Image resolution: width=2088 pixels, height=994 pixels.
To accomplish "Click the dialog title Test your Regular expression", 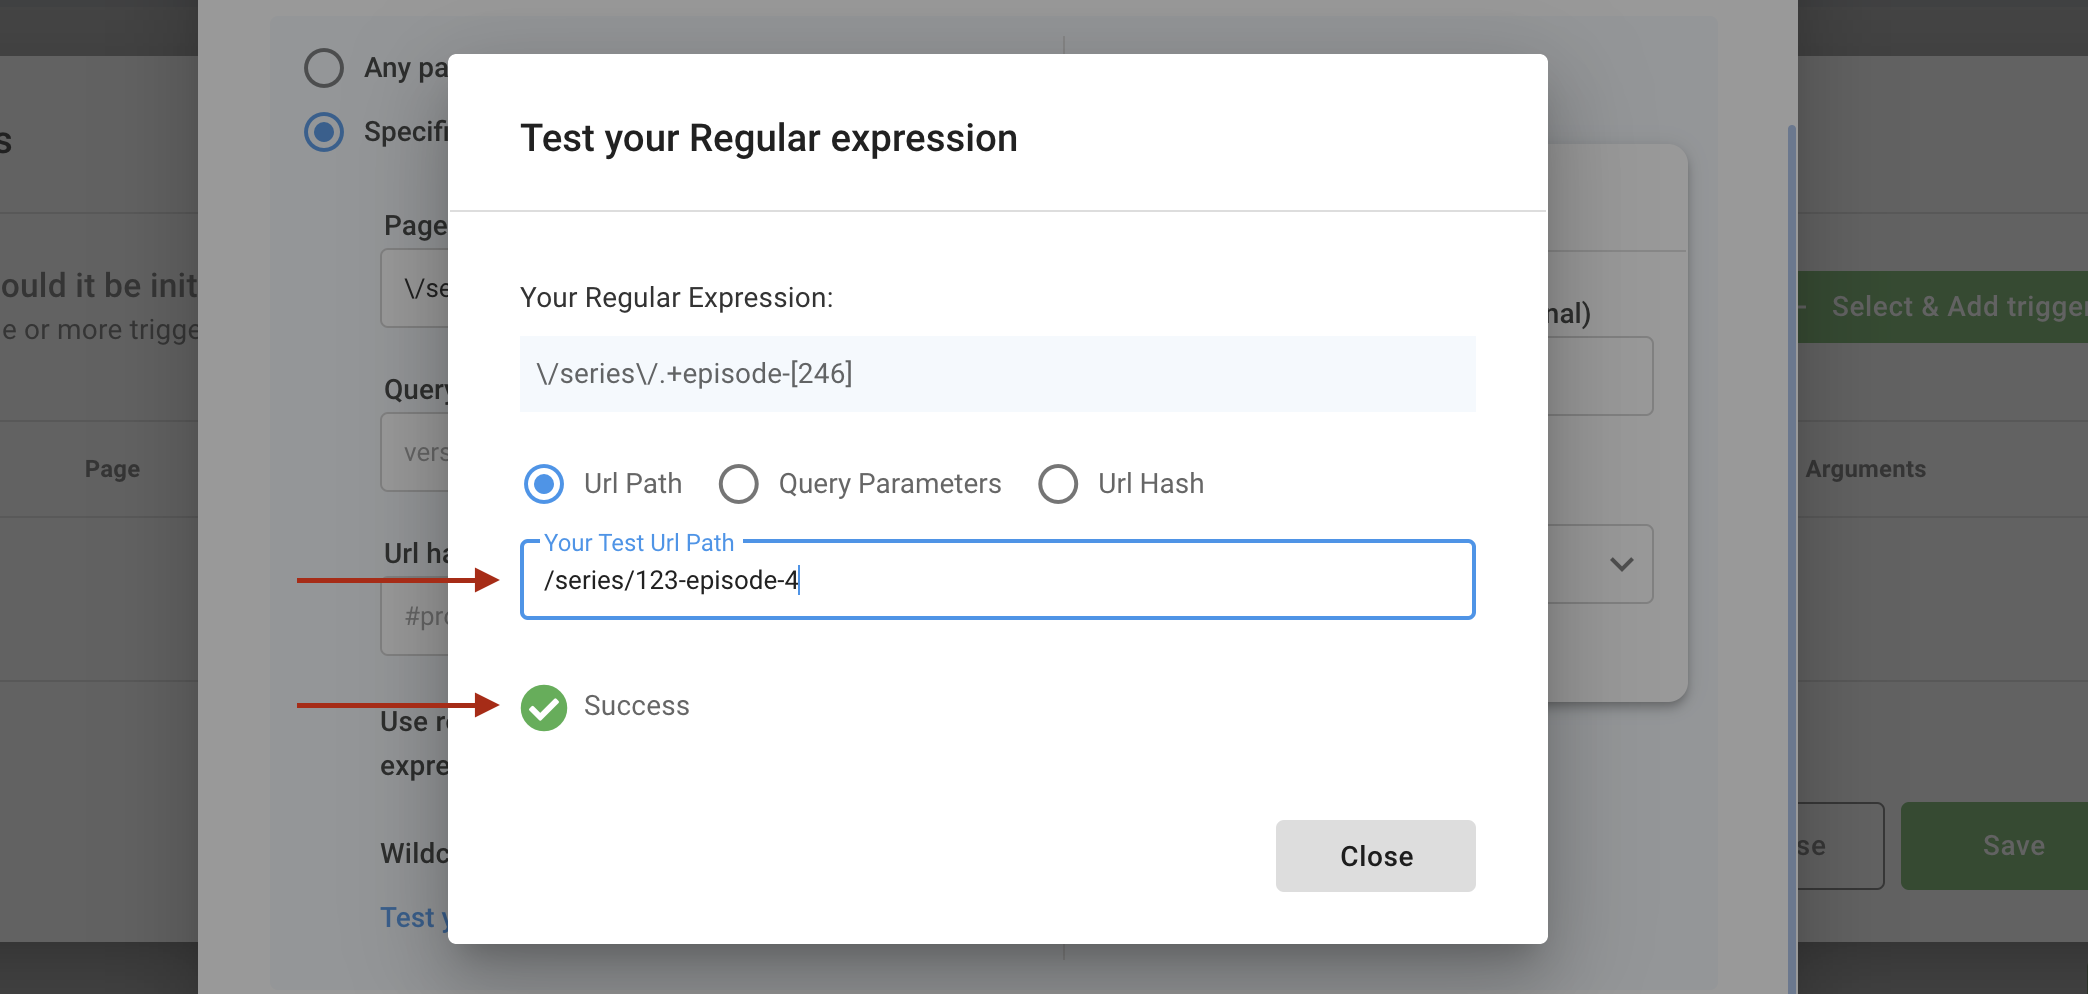I will [769, 138].
